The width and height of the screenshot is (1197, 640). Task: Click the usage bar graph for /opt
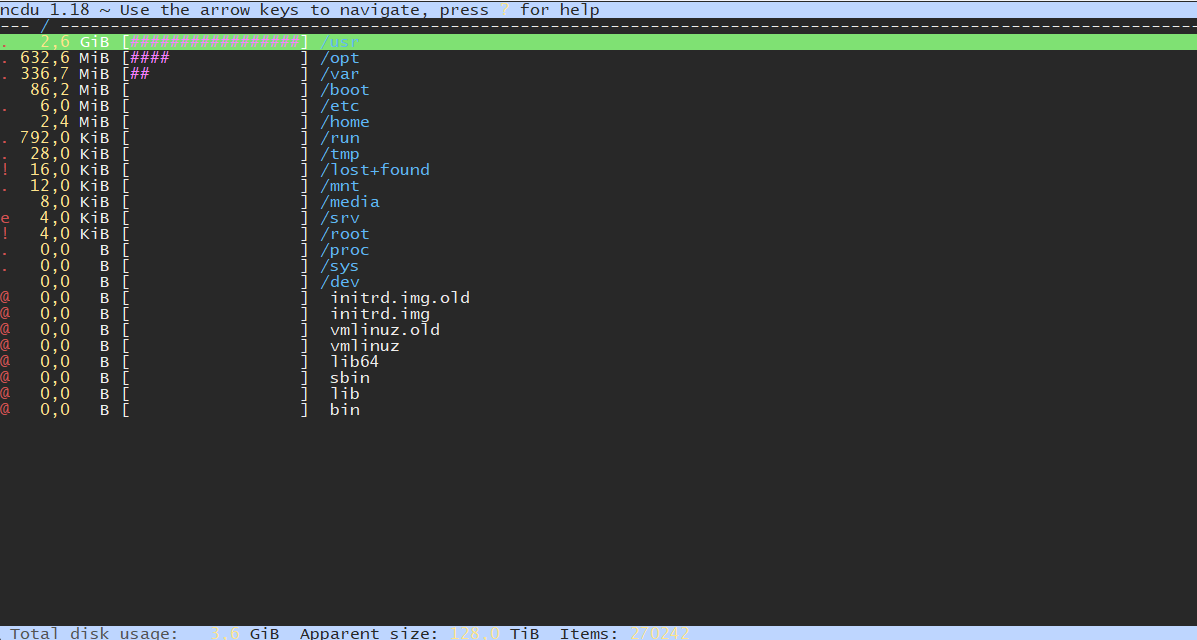coord(215,58)
